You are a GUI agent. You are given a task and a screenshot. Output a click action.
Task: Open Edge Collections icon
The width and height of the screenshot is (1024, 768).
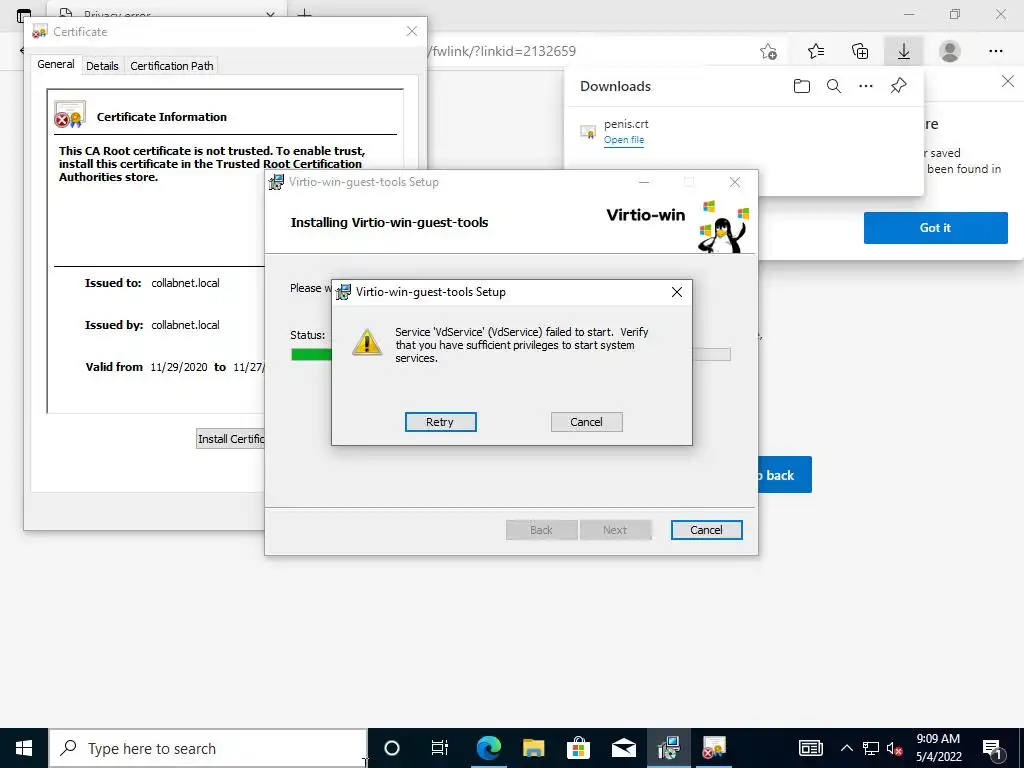860,51
